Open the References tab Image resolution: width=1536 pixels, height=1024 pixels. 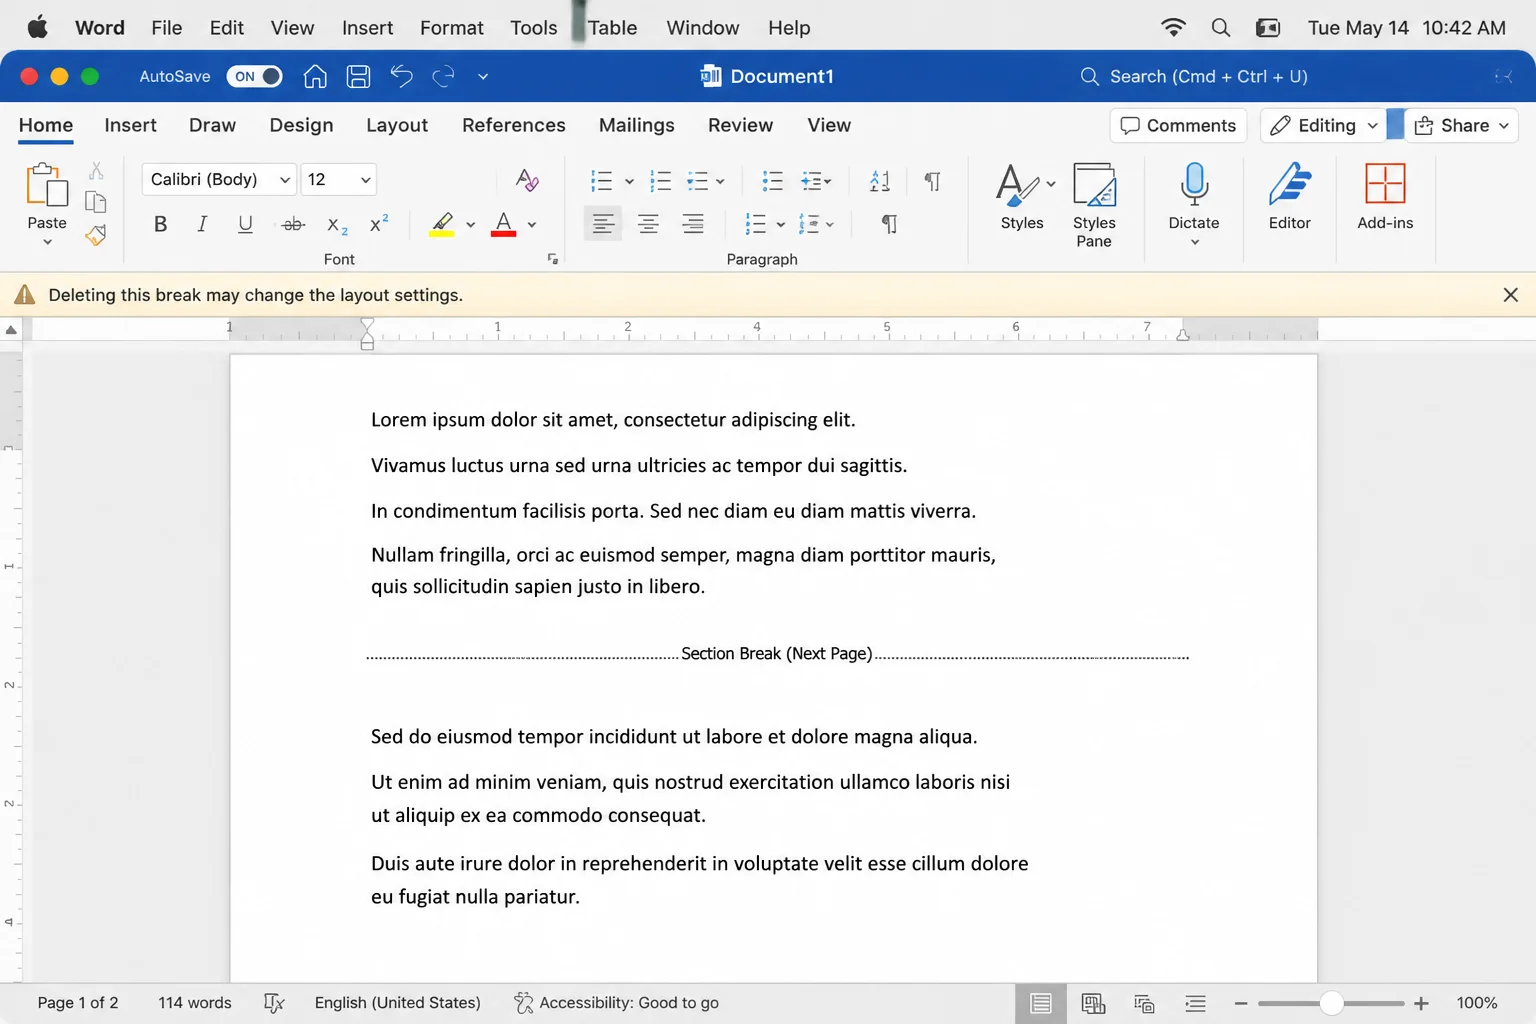point(514,125)
